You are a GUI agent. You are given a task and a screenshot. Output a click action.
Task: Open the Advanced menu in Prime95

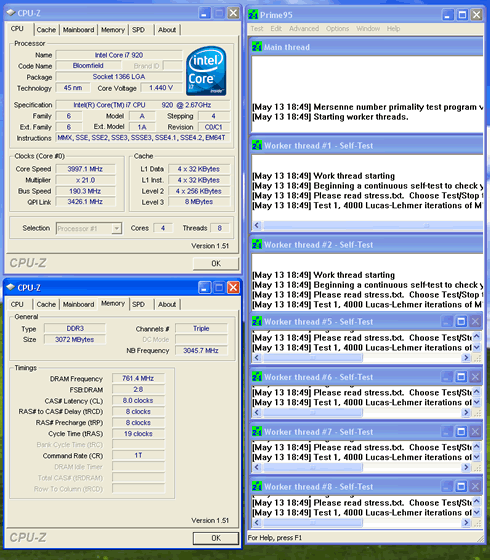click(304, 29)
